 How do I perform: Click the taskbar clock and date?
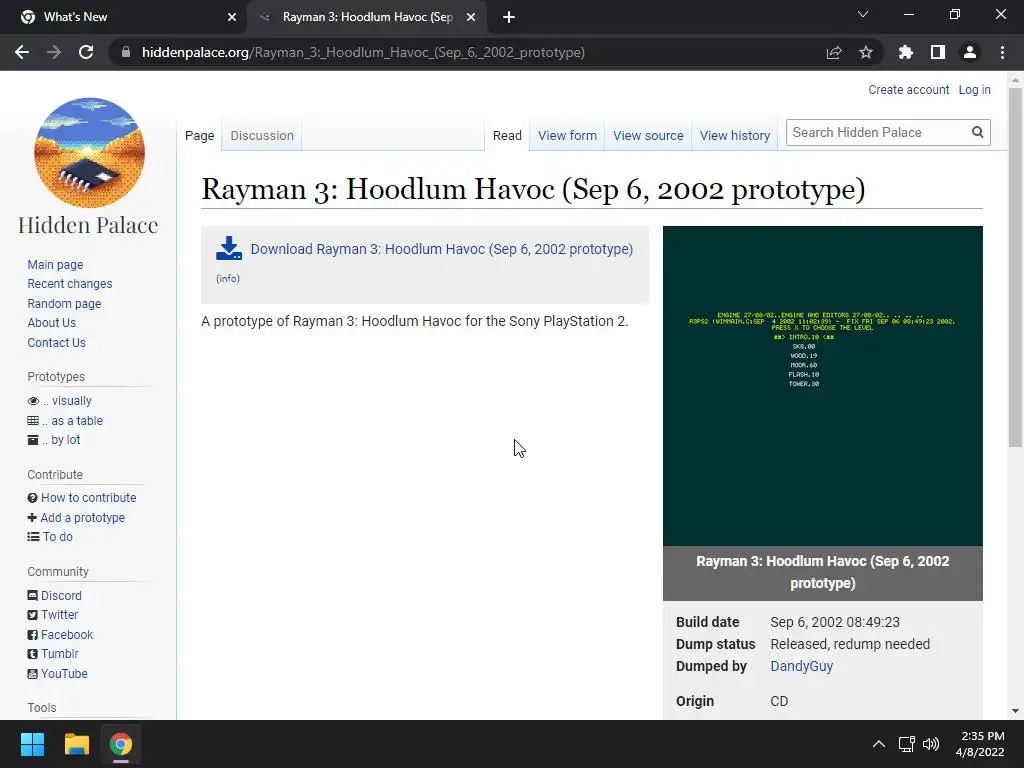(980, 744)
